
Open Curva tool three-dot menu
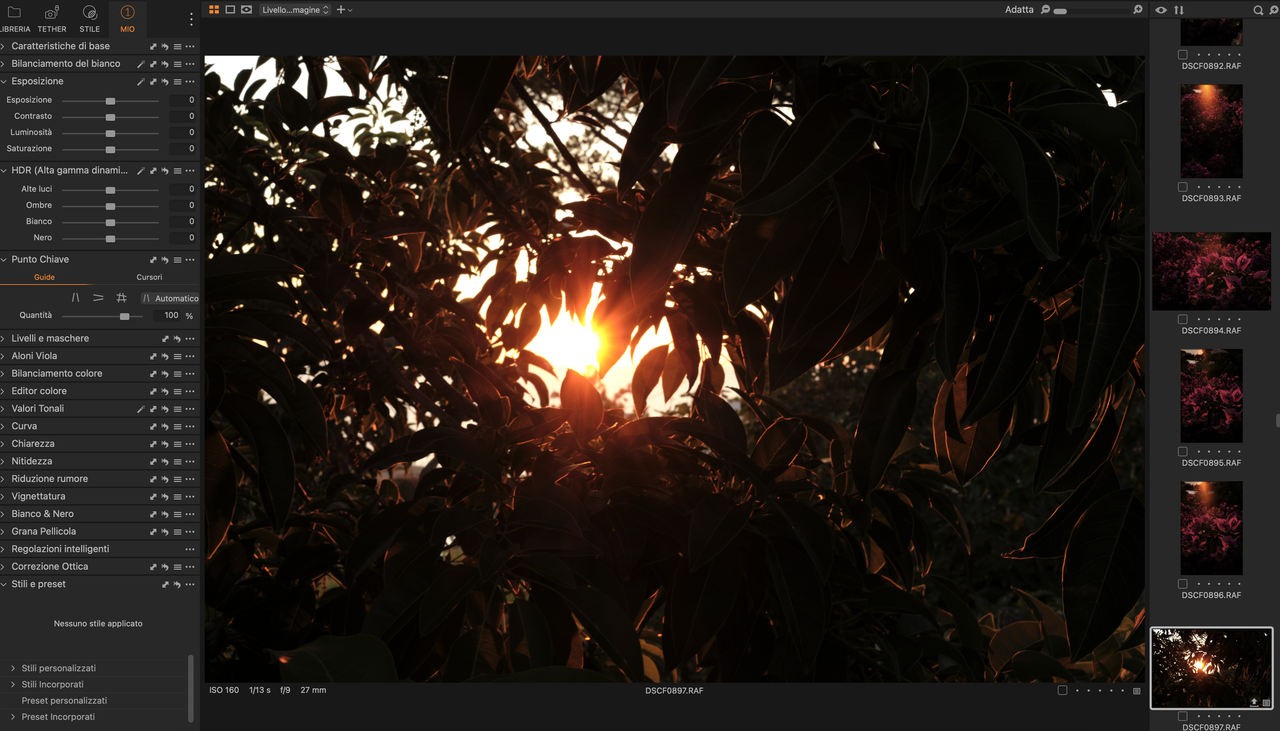tap(190, 427)
